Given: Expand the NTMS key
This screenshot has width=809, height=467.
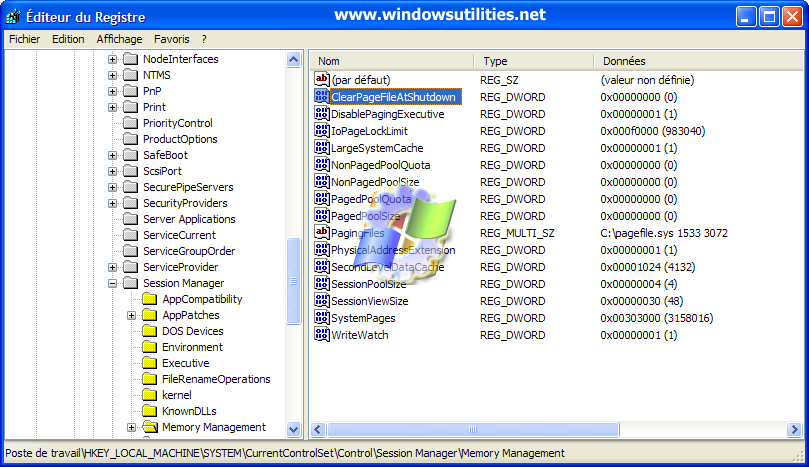Looking at the screenshot, I should (x=112, y=75).
